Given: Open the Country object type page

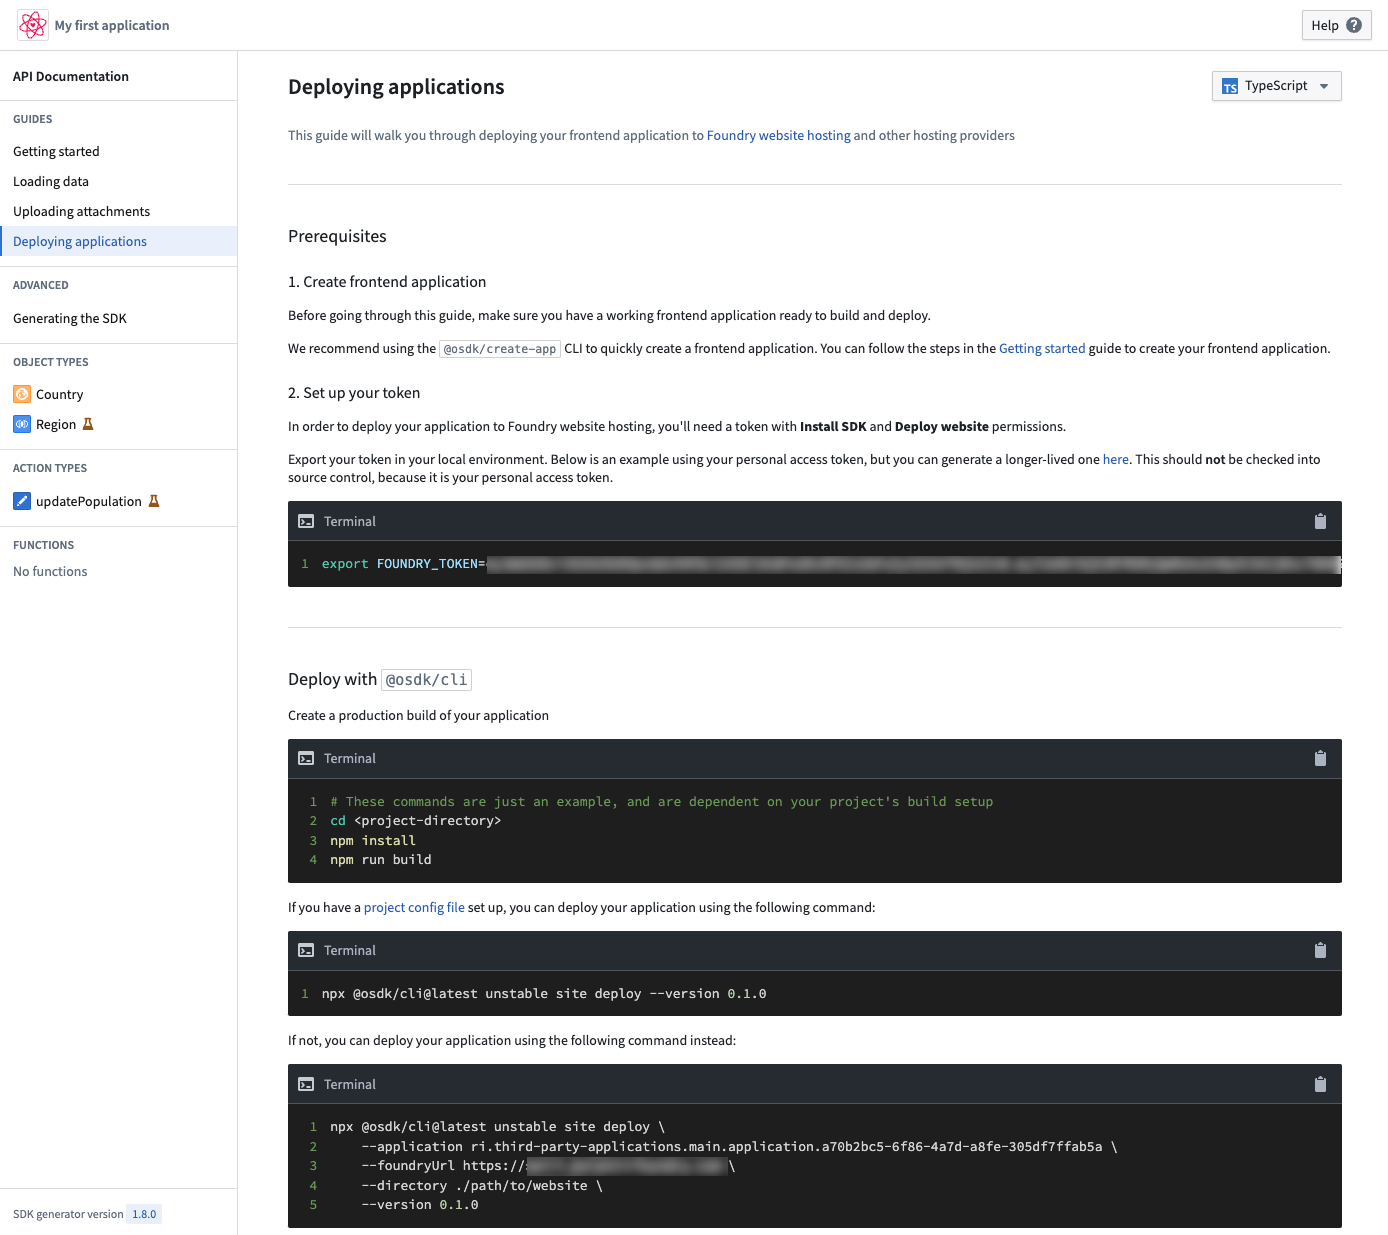Looking at the screenshot, I should pos(118,394).
